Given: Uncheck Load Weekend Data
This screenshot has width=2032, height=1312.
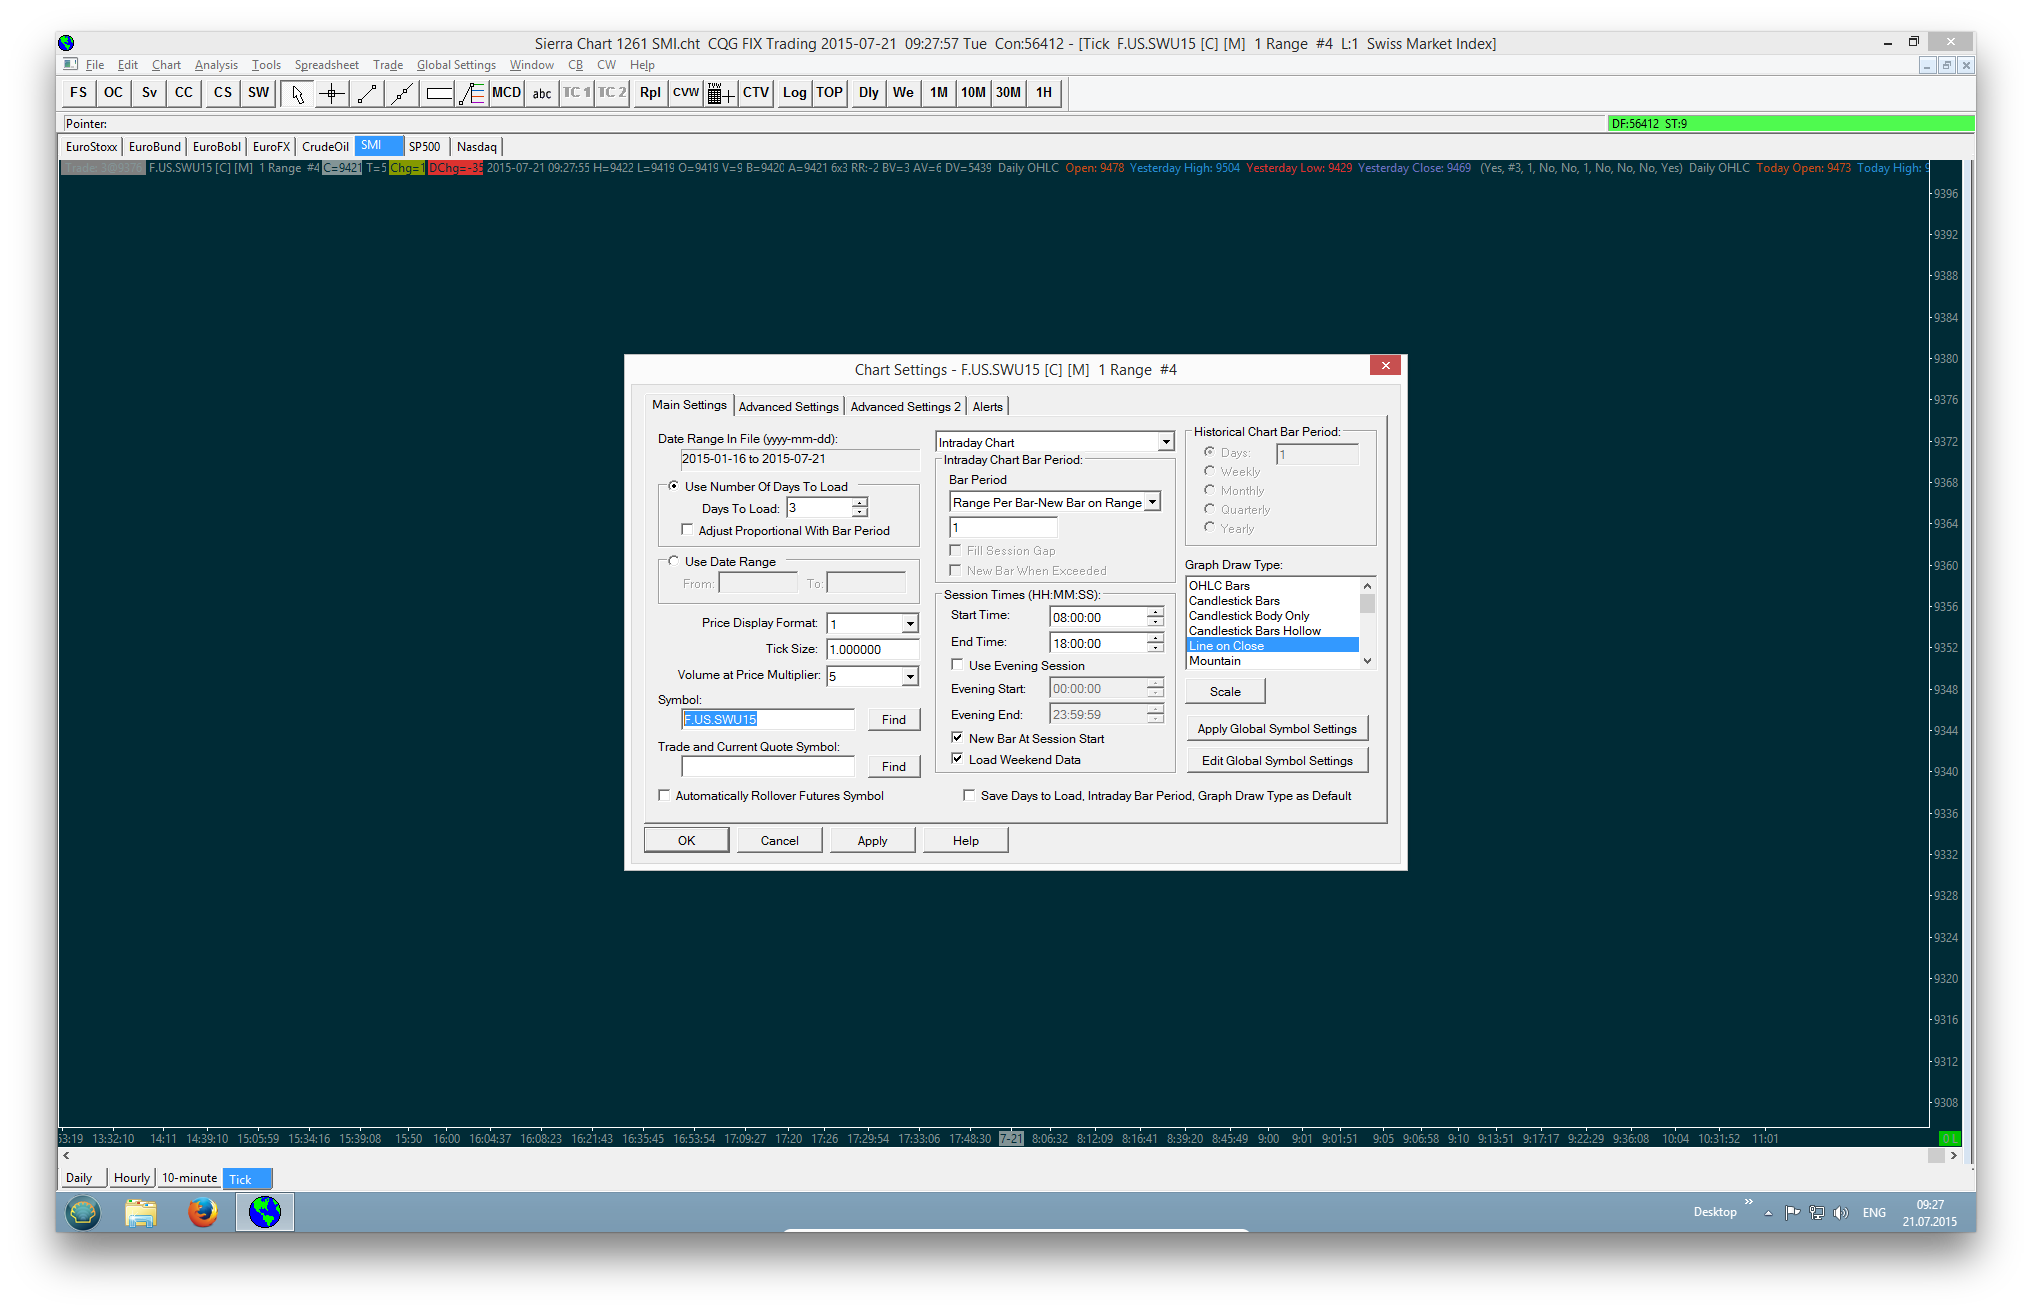Looking at the screenshot, I should point(957,759).
